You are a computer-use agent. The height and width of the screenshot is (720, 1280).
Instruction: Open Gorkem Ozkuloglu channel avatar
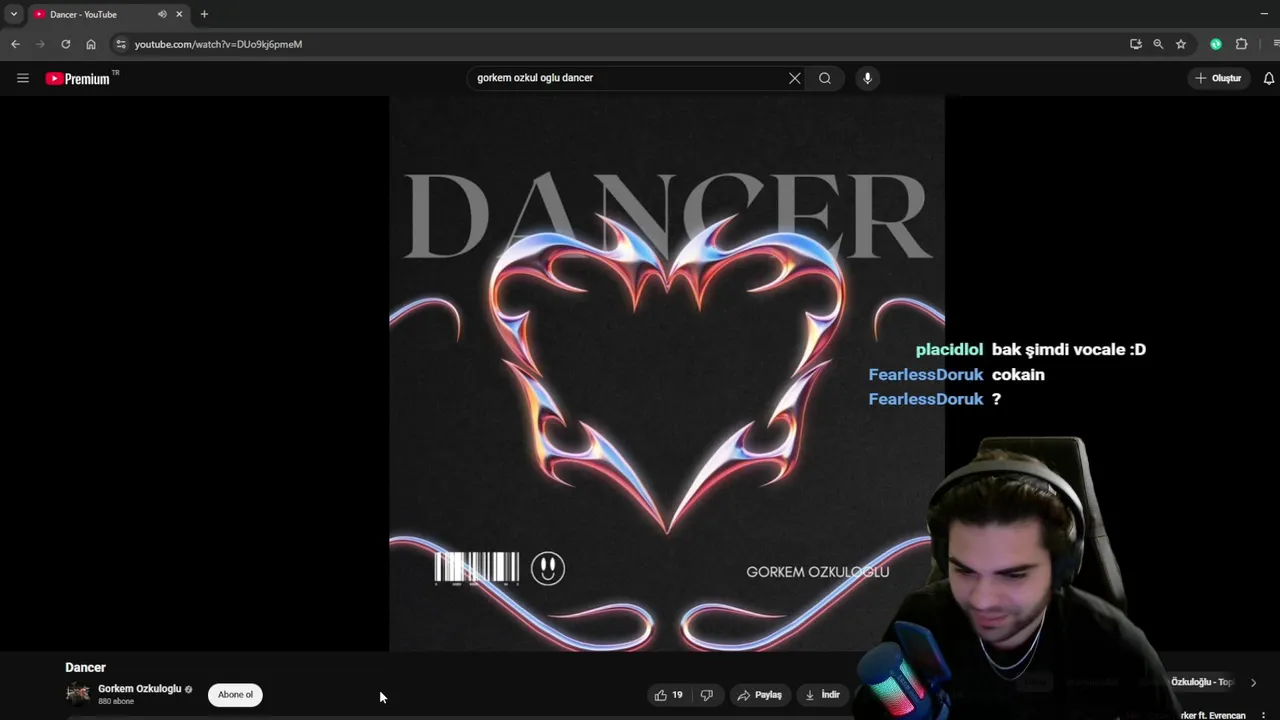77,694
